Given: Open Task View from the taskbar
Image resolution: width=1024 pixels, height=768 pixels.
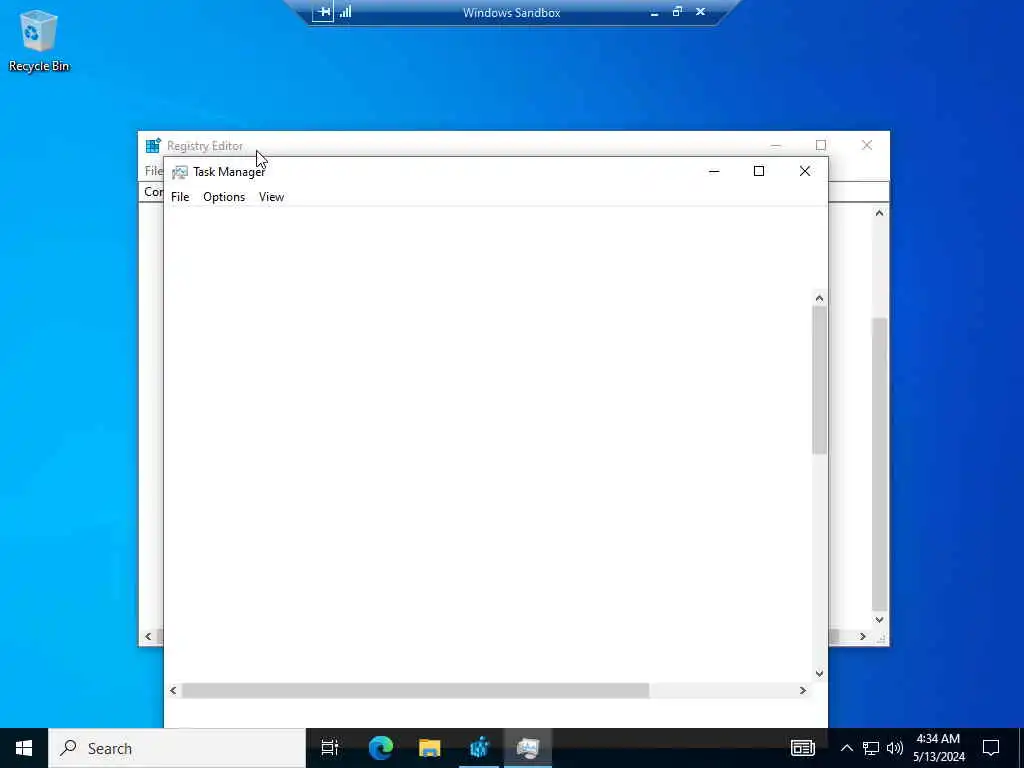Looking at the screenshot, I should tap(330, 748).
